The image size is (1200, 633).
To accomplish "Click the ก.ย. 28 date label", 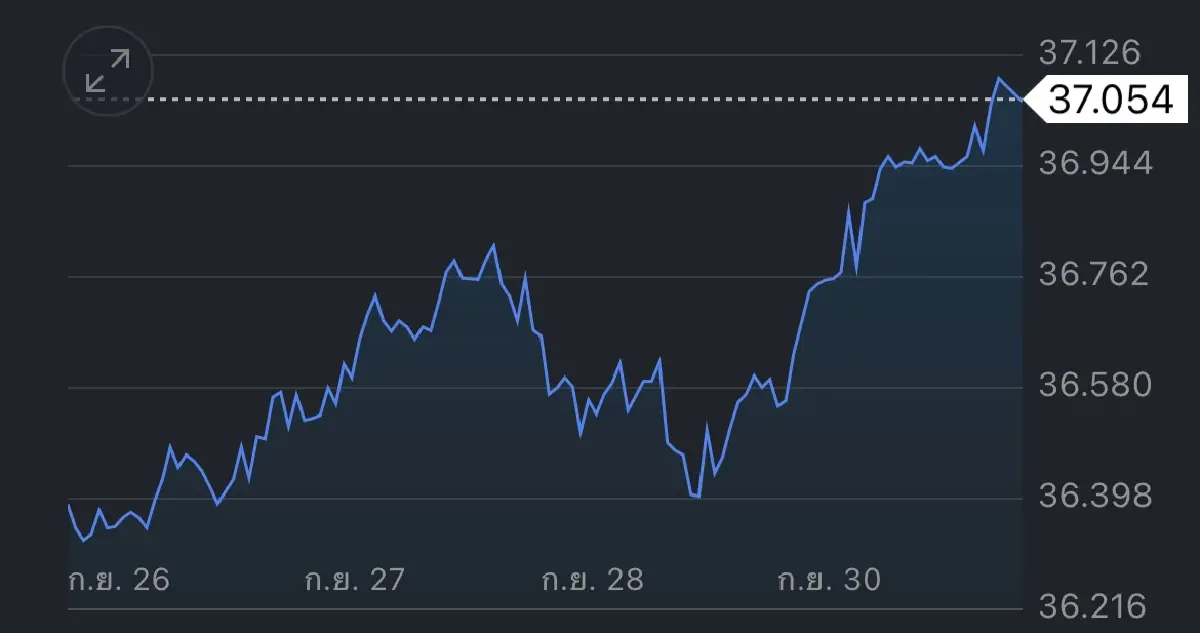I will coord(593,579).
